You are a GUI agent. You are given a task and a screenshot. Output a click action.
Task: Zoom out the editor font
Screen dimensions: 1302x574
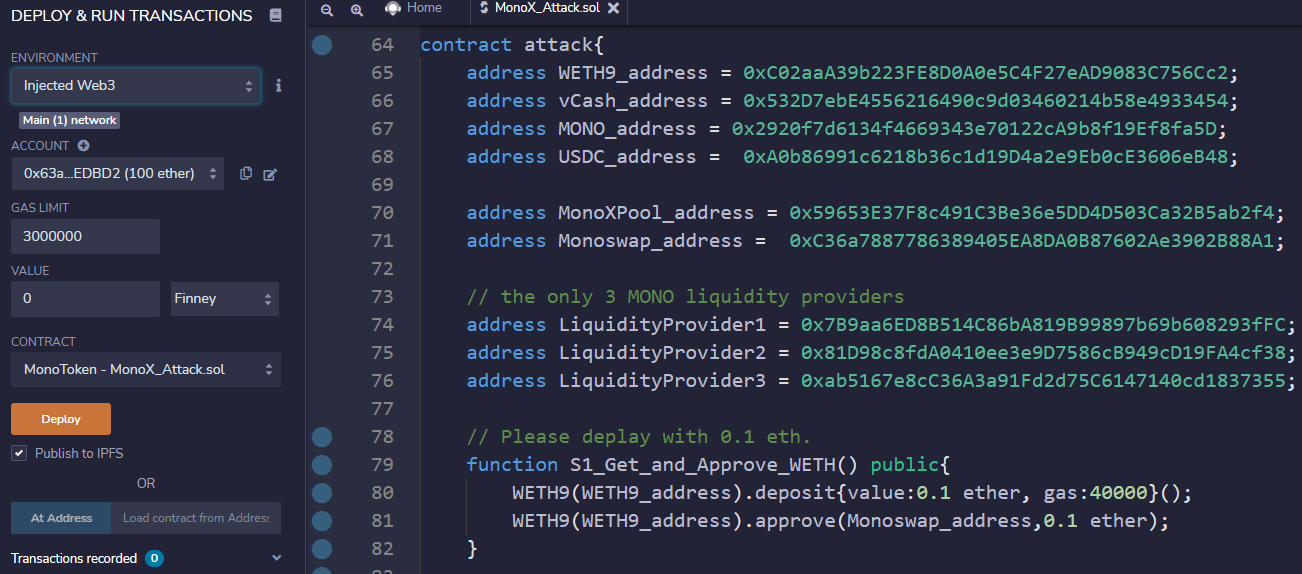327,9
